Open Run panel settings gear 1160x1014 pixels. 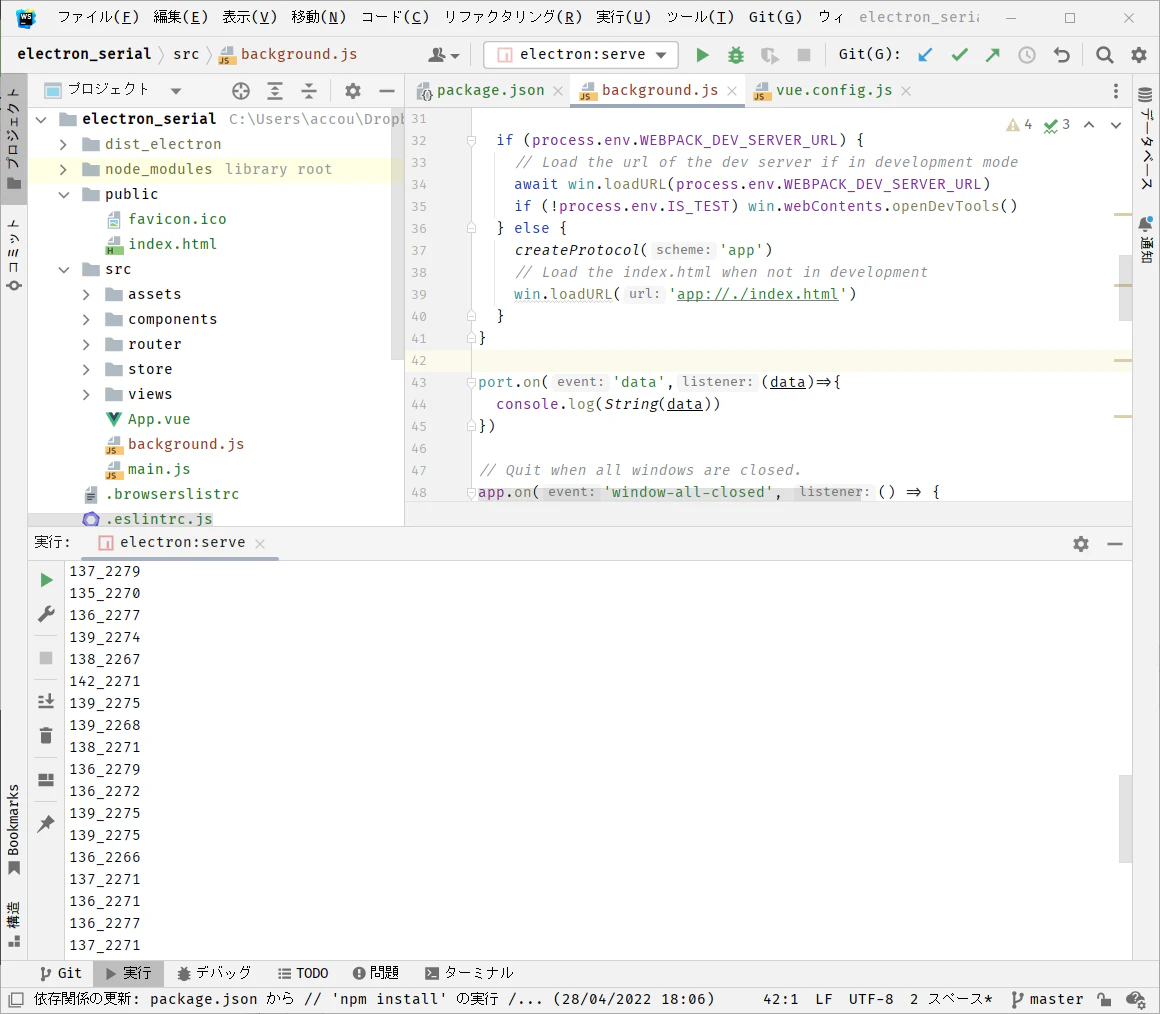tap(1081, 544)
